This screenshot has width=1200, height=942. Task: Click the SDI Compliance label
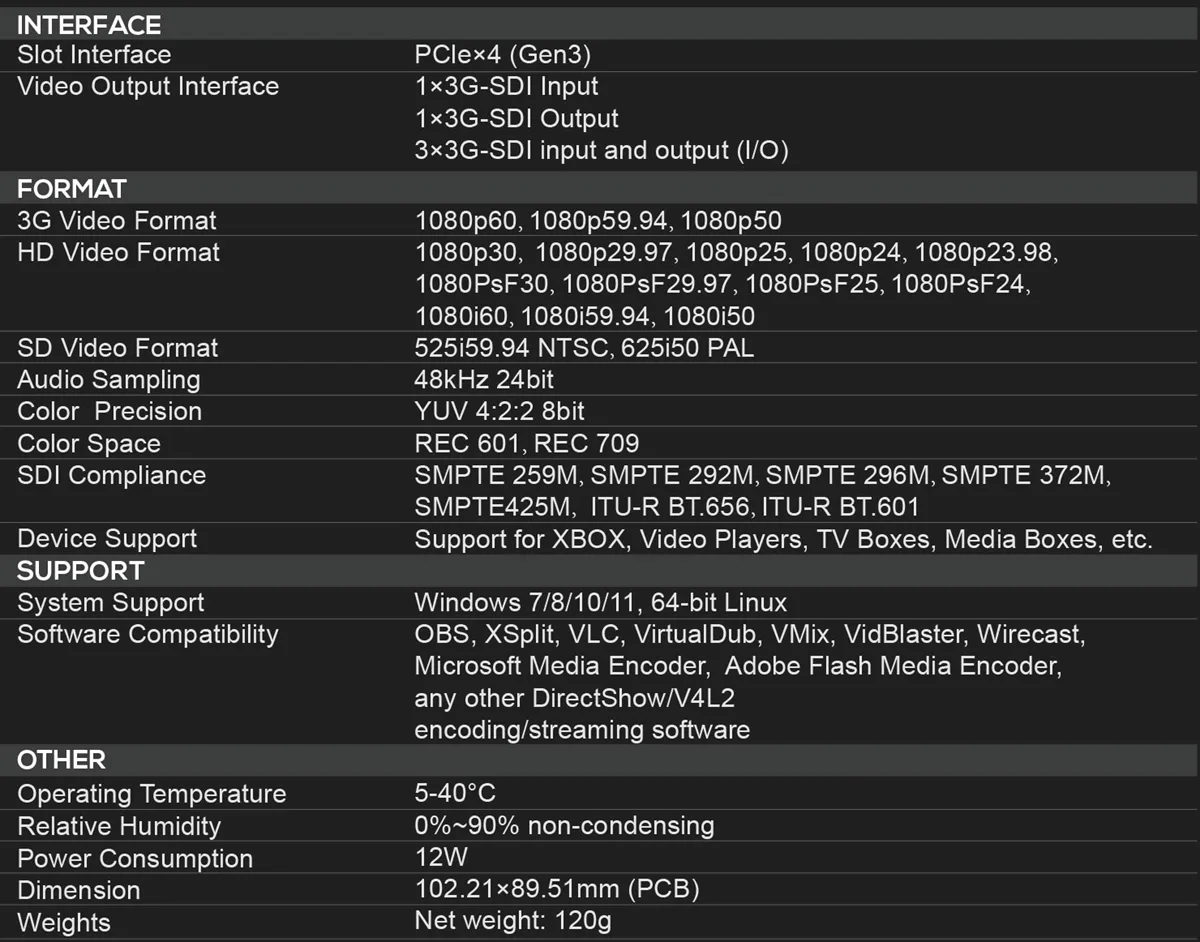112,475
